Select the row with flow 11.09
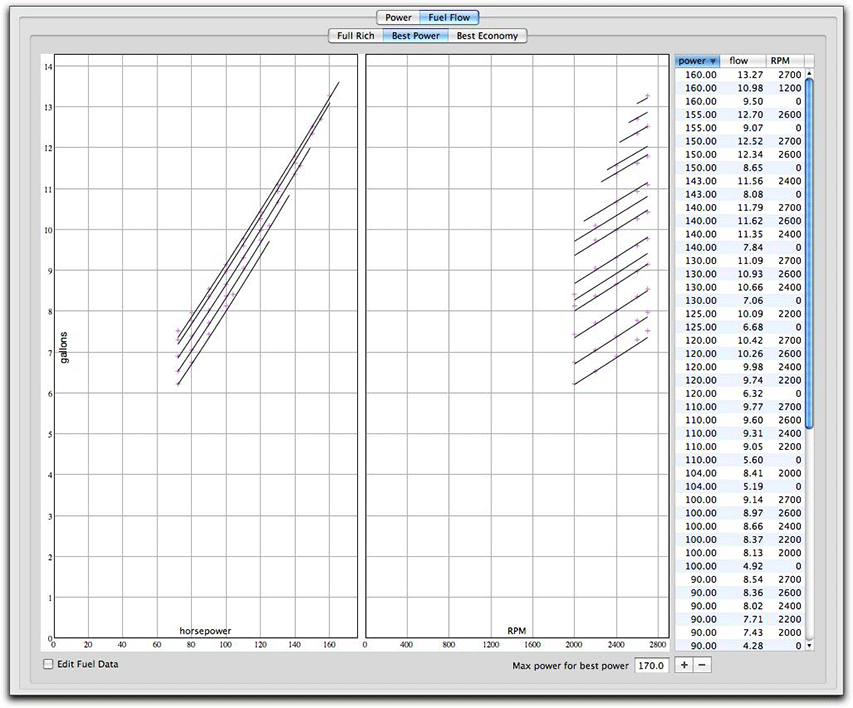Image resolution: width=853 pixels, height=708 pixels. (x=740, y=261)
